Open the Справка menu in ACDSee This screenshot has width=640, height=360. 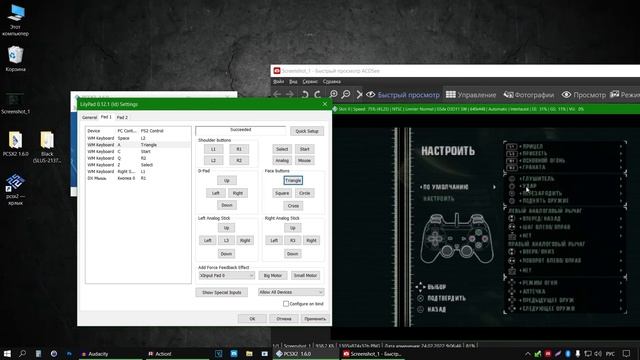331,82
